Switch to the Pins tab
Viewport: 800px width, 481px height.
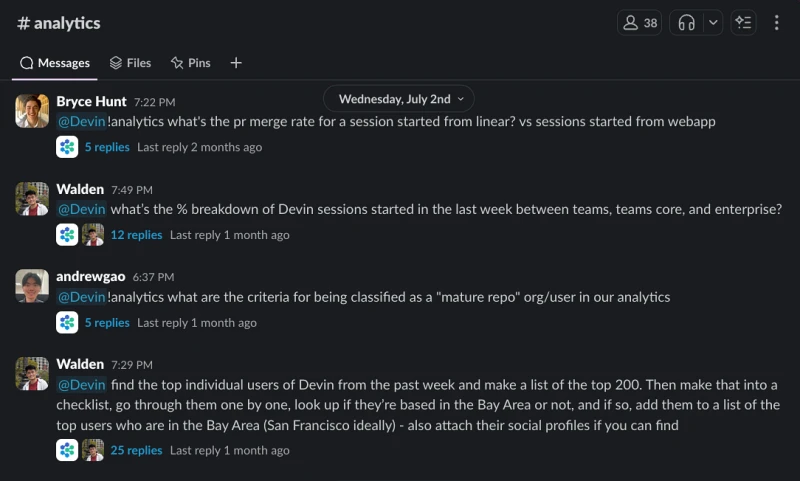tap(190, 63)
